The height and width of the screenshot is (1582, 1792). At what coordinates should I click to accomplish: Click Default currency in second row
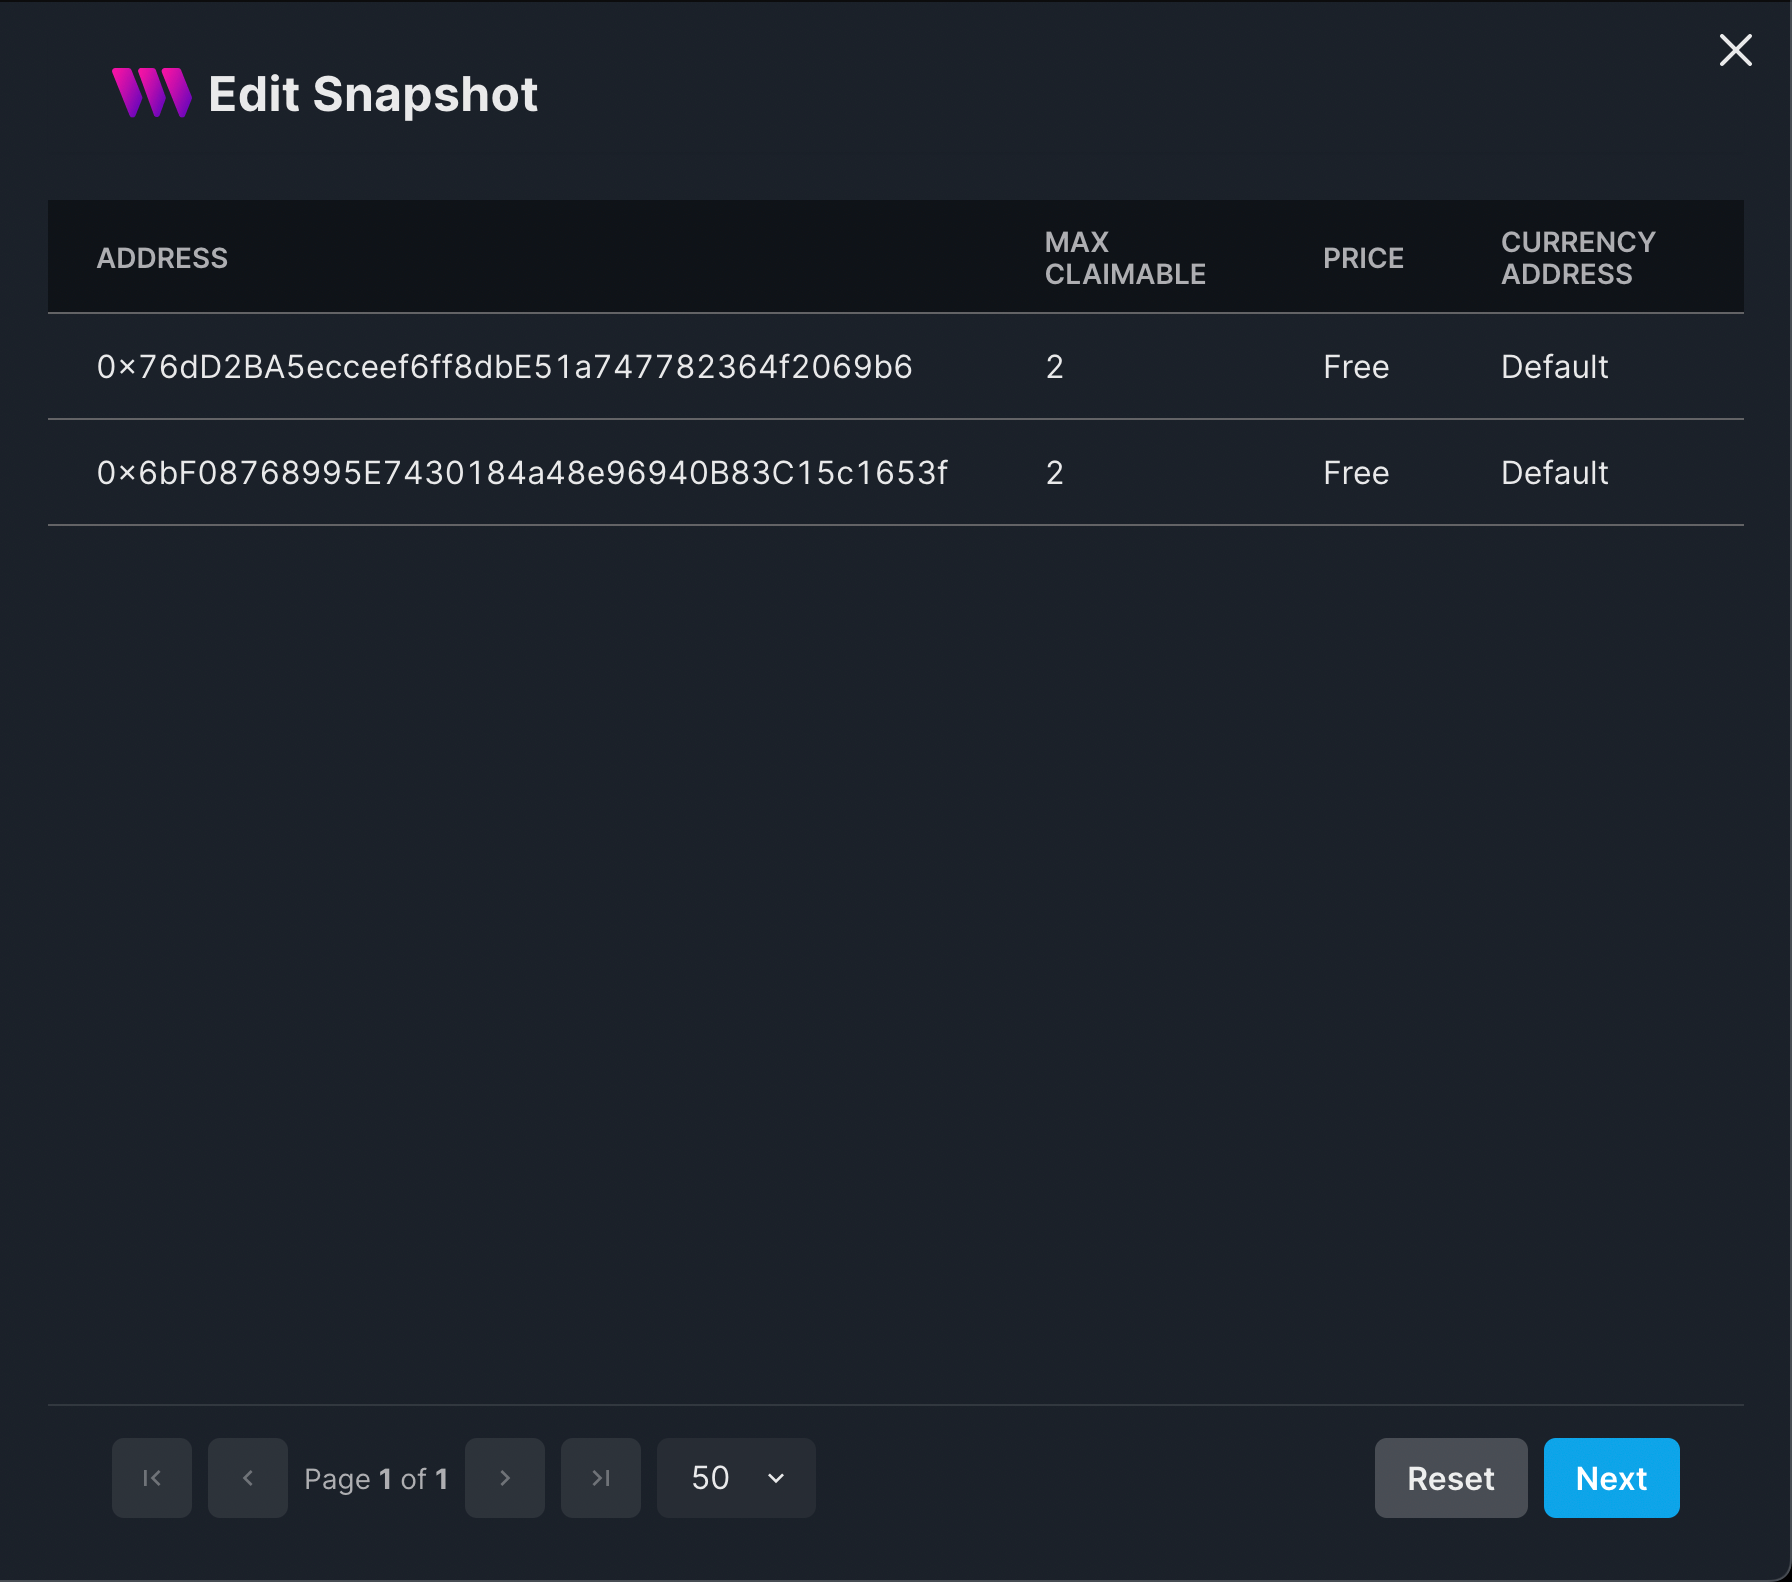point(1554,473)
